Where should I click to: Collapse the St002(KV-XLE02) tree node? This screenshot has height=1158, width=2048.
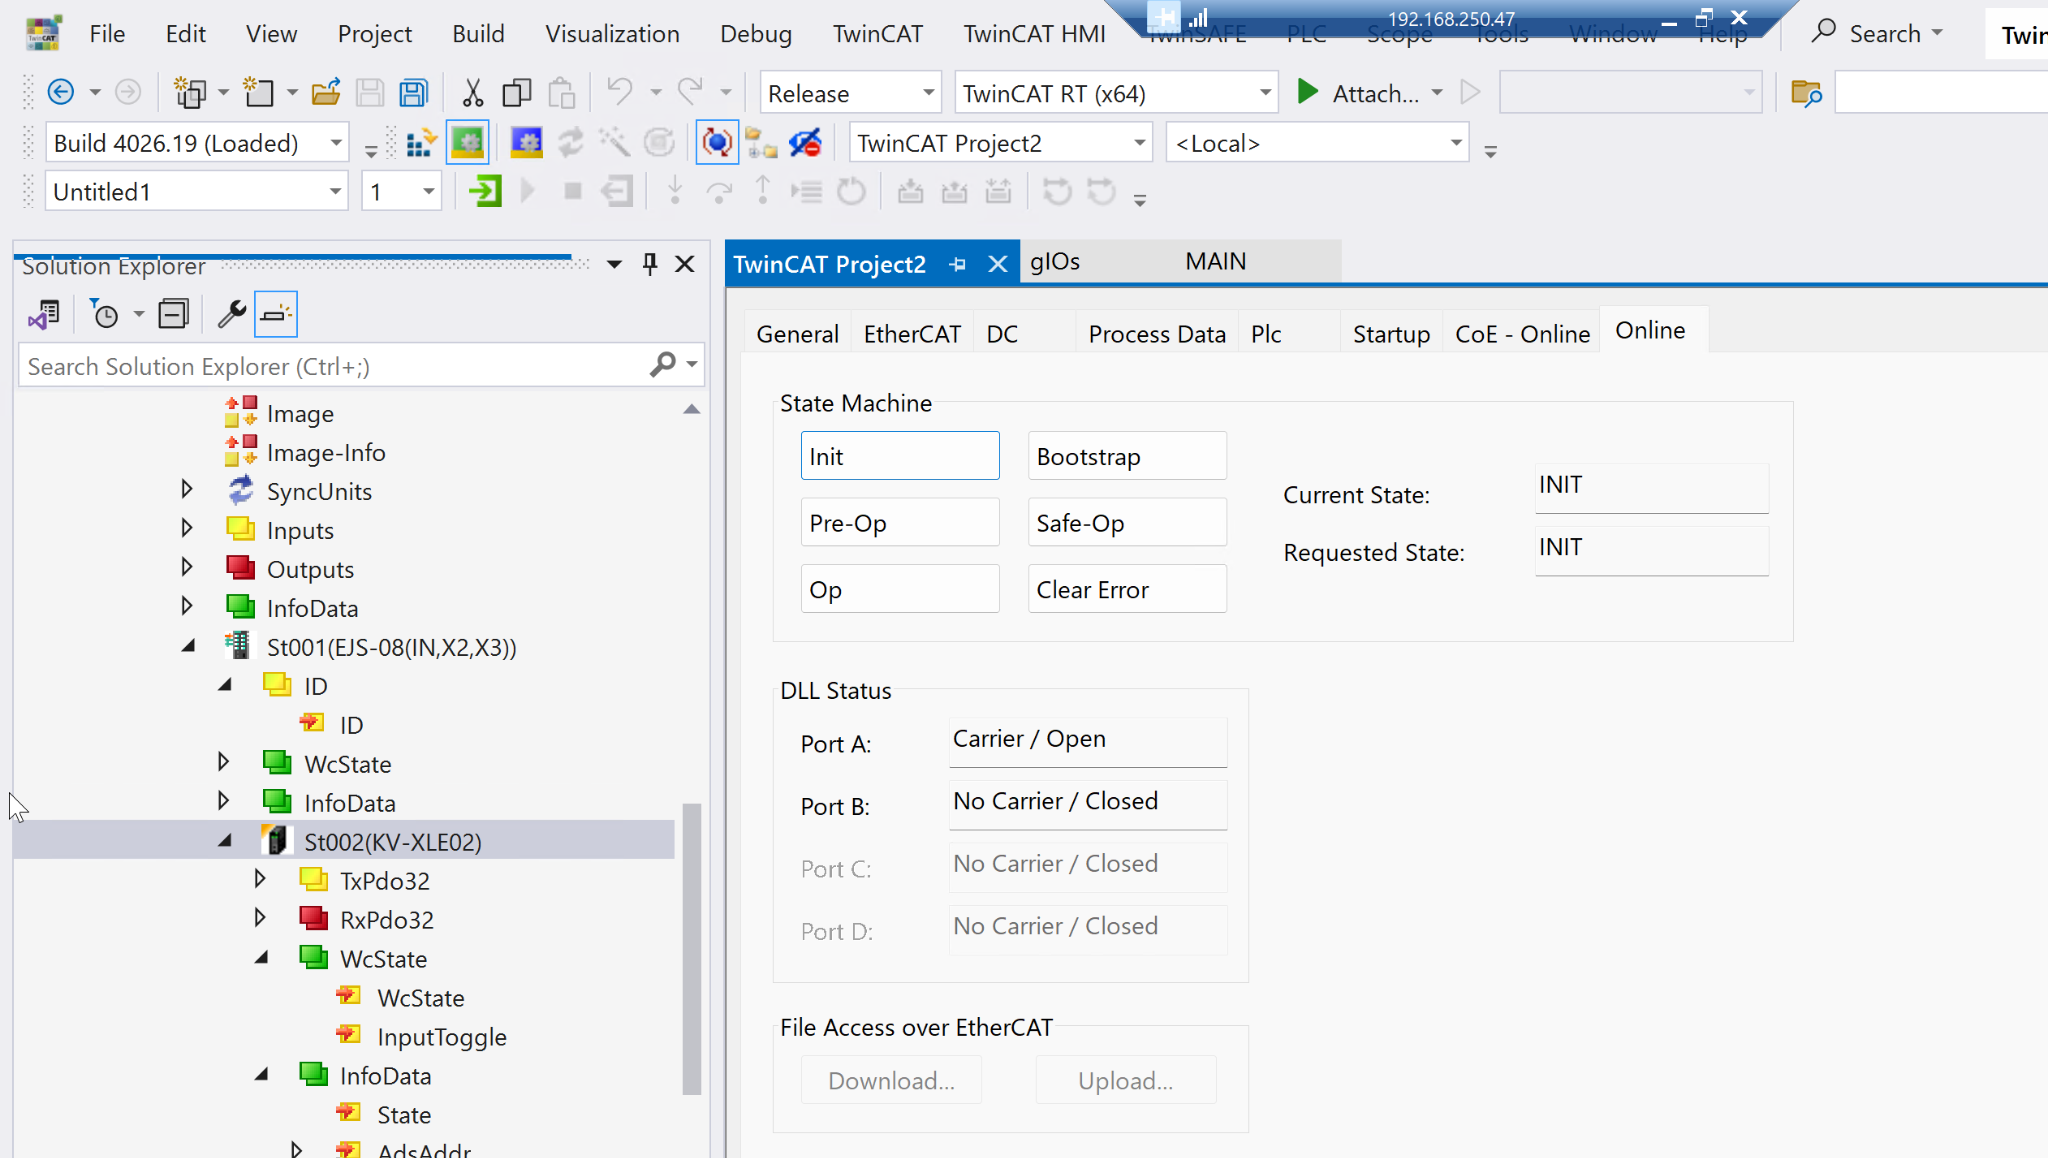[x=225, y=842]
